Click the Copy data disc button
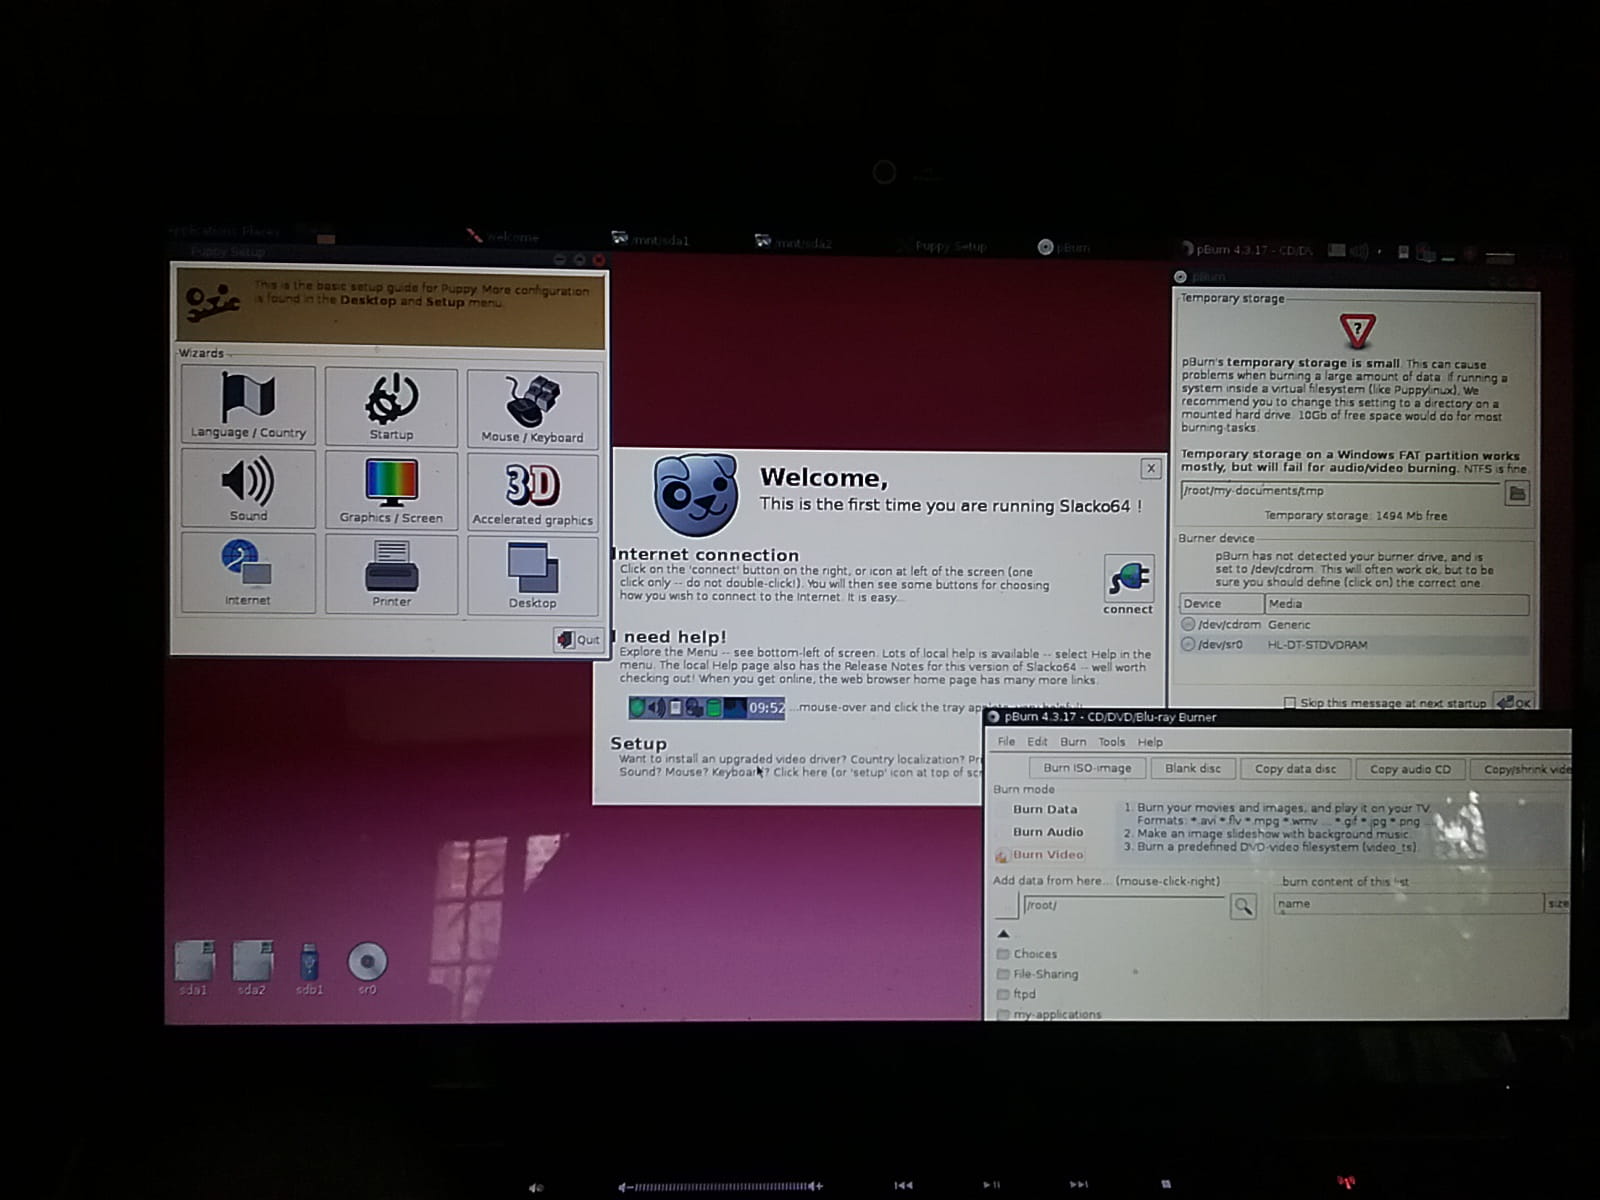This screenshot has height=1200, width=1600. click(1295, 769)
